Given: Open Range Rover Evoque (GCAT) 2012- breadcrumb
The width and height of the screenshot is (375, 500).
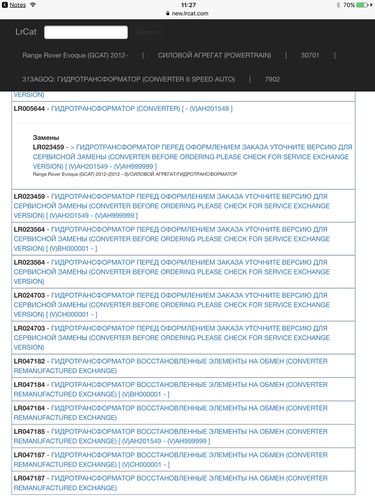Looking at the screenshot, I should click(75, 55).
